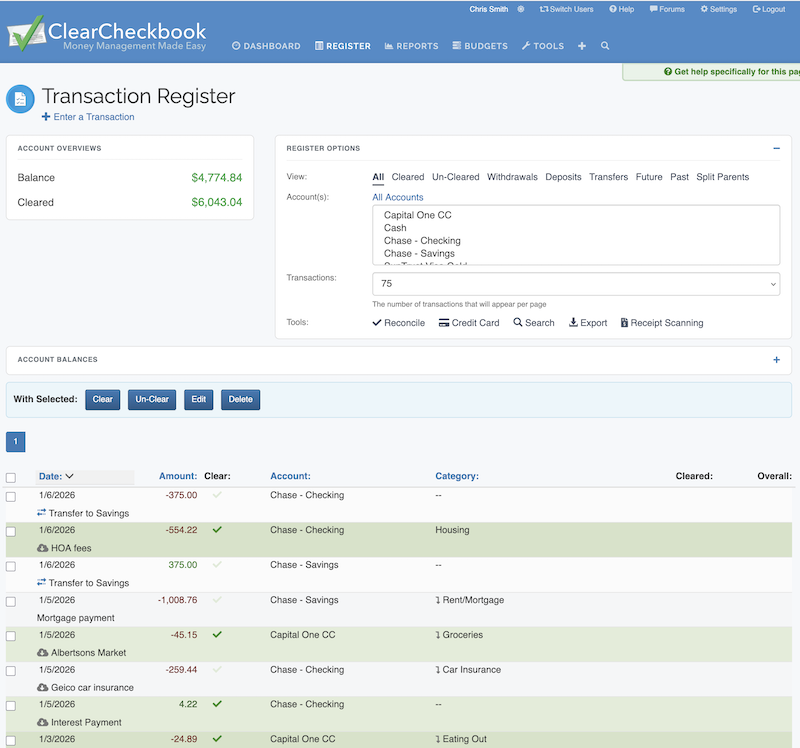The height and width of the screenshot is (748, 800).
Task: Click the clear checkmark for 375.00 Chase Savings
Action: [x=217, y=565]
